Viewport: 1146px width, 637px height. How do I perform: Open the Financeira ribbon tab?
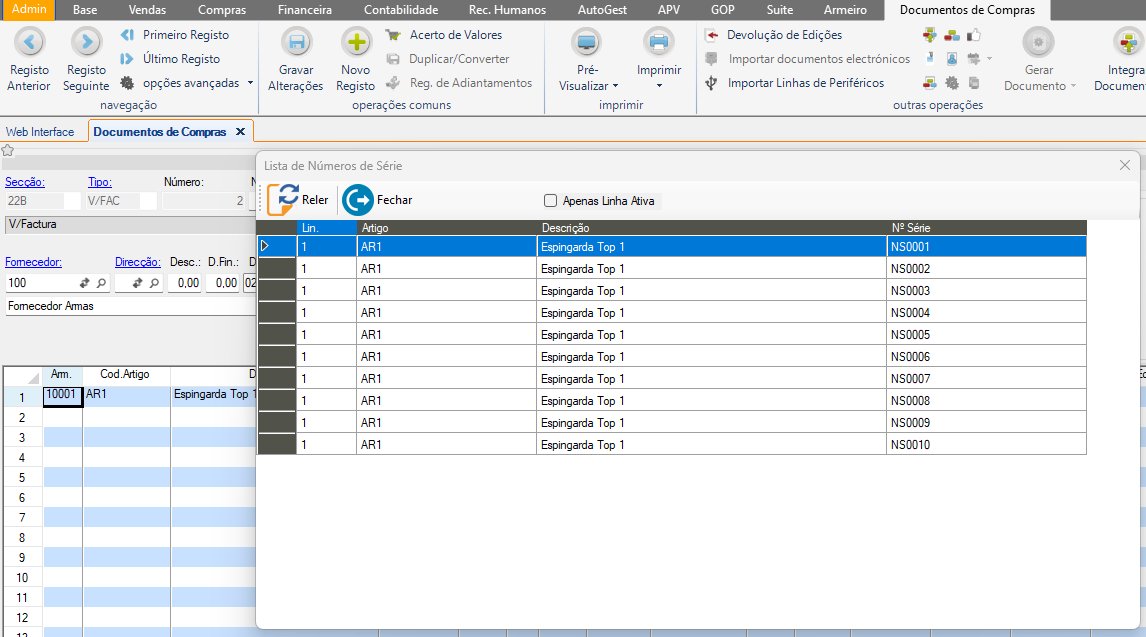pos(304,10)
